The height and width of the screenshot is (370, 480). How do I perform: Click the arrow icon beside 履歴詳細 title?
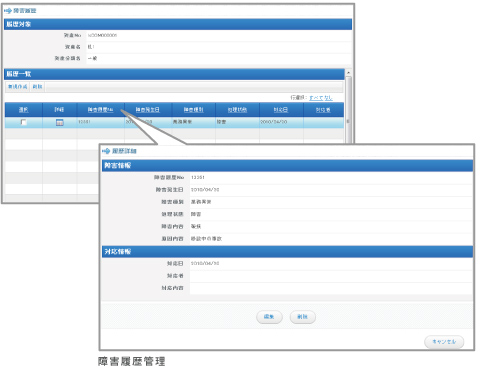(x=106, y=151)
